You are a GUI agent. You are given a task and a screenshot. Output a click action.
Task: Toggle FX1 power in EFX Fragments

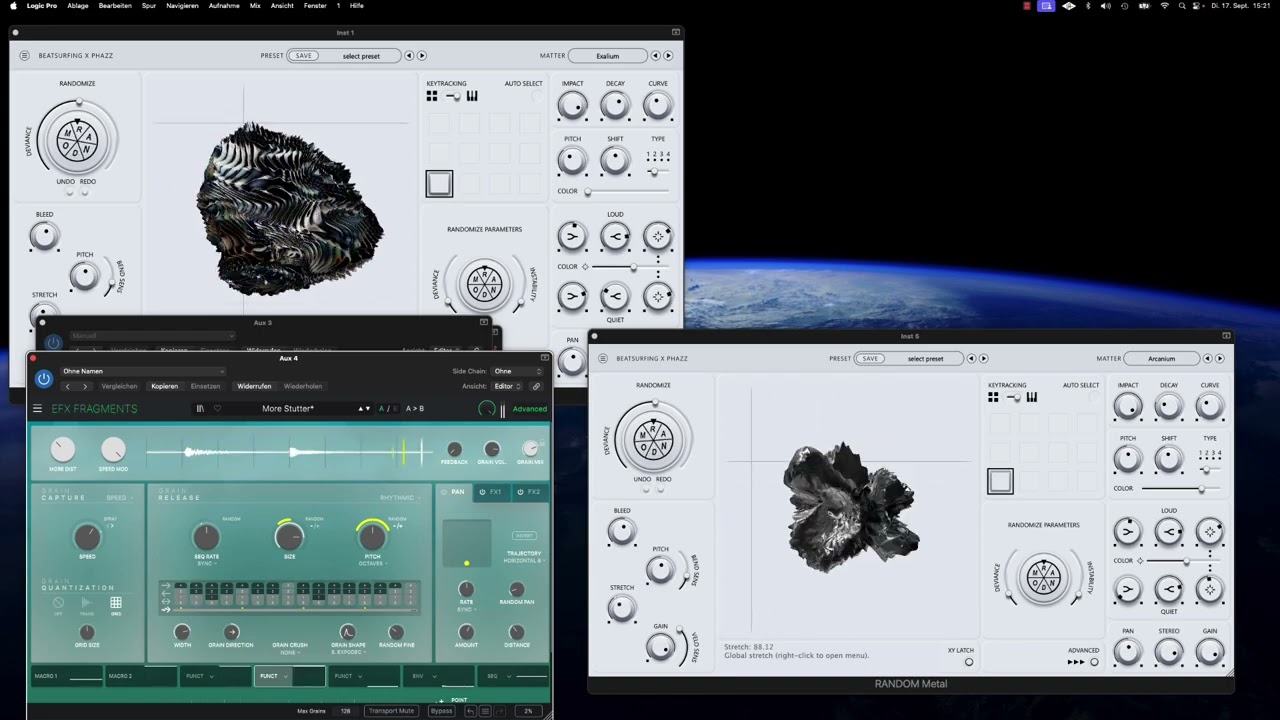(x=482, y=492)
